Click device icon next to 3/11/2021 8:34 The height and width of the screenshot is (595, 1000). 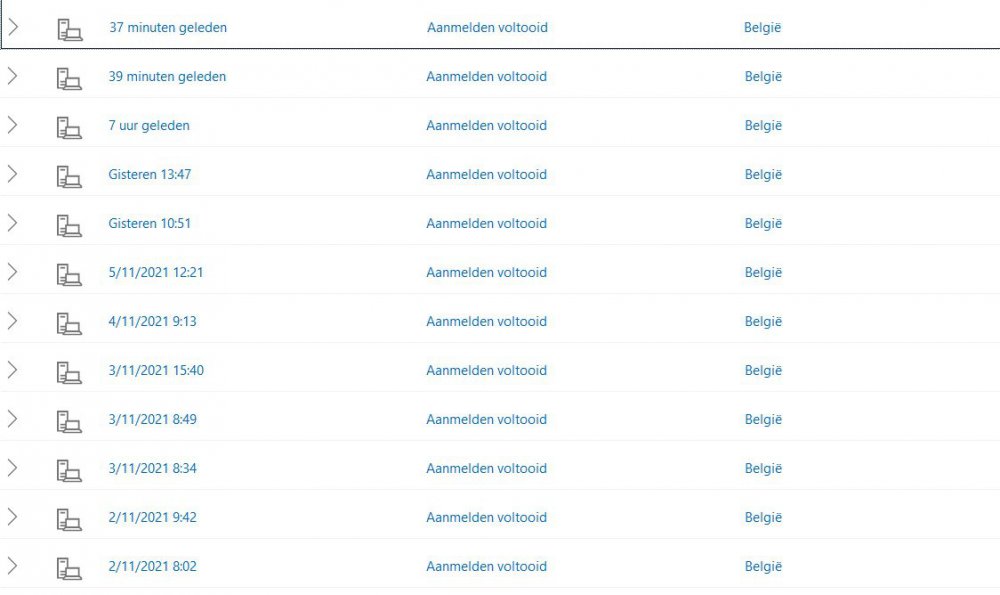point(69,469)
